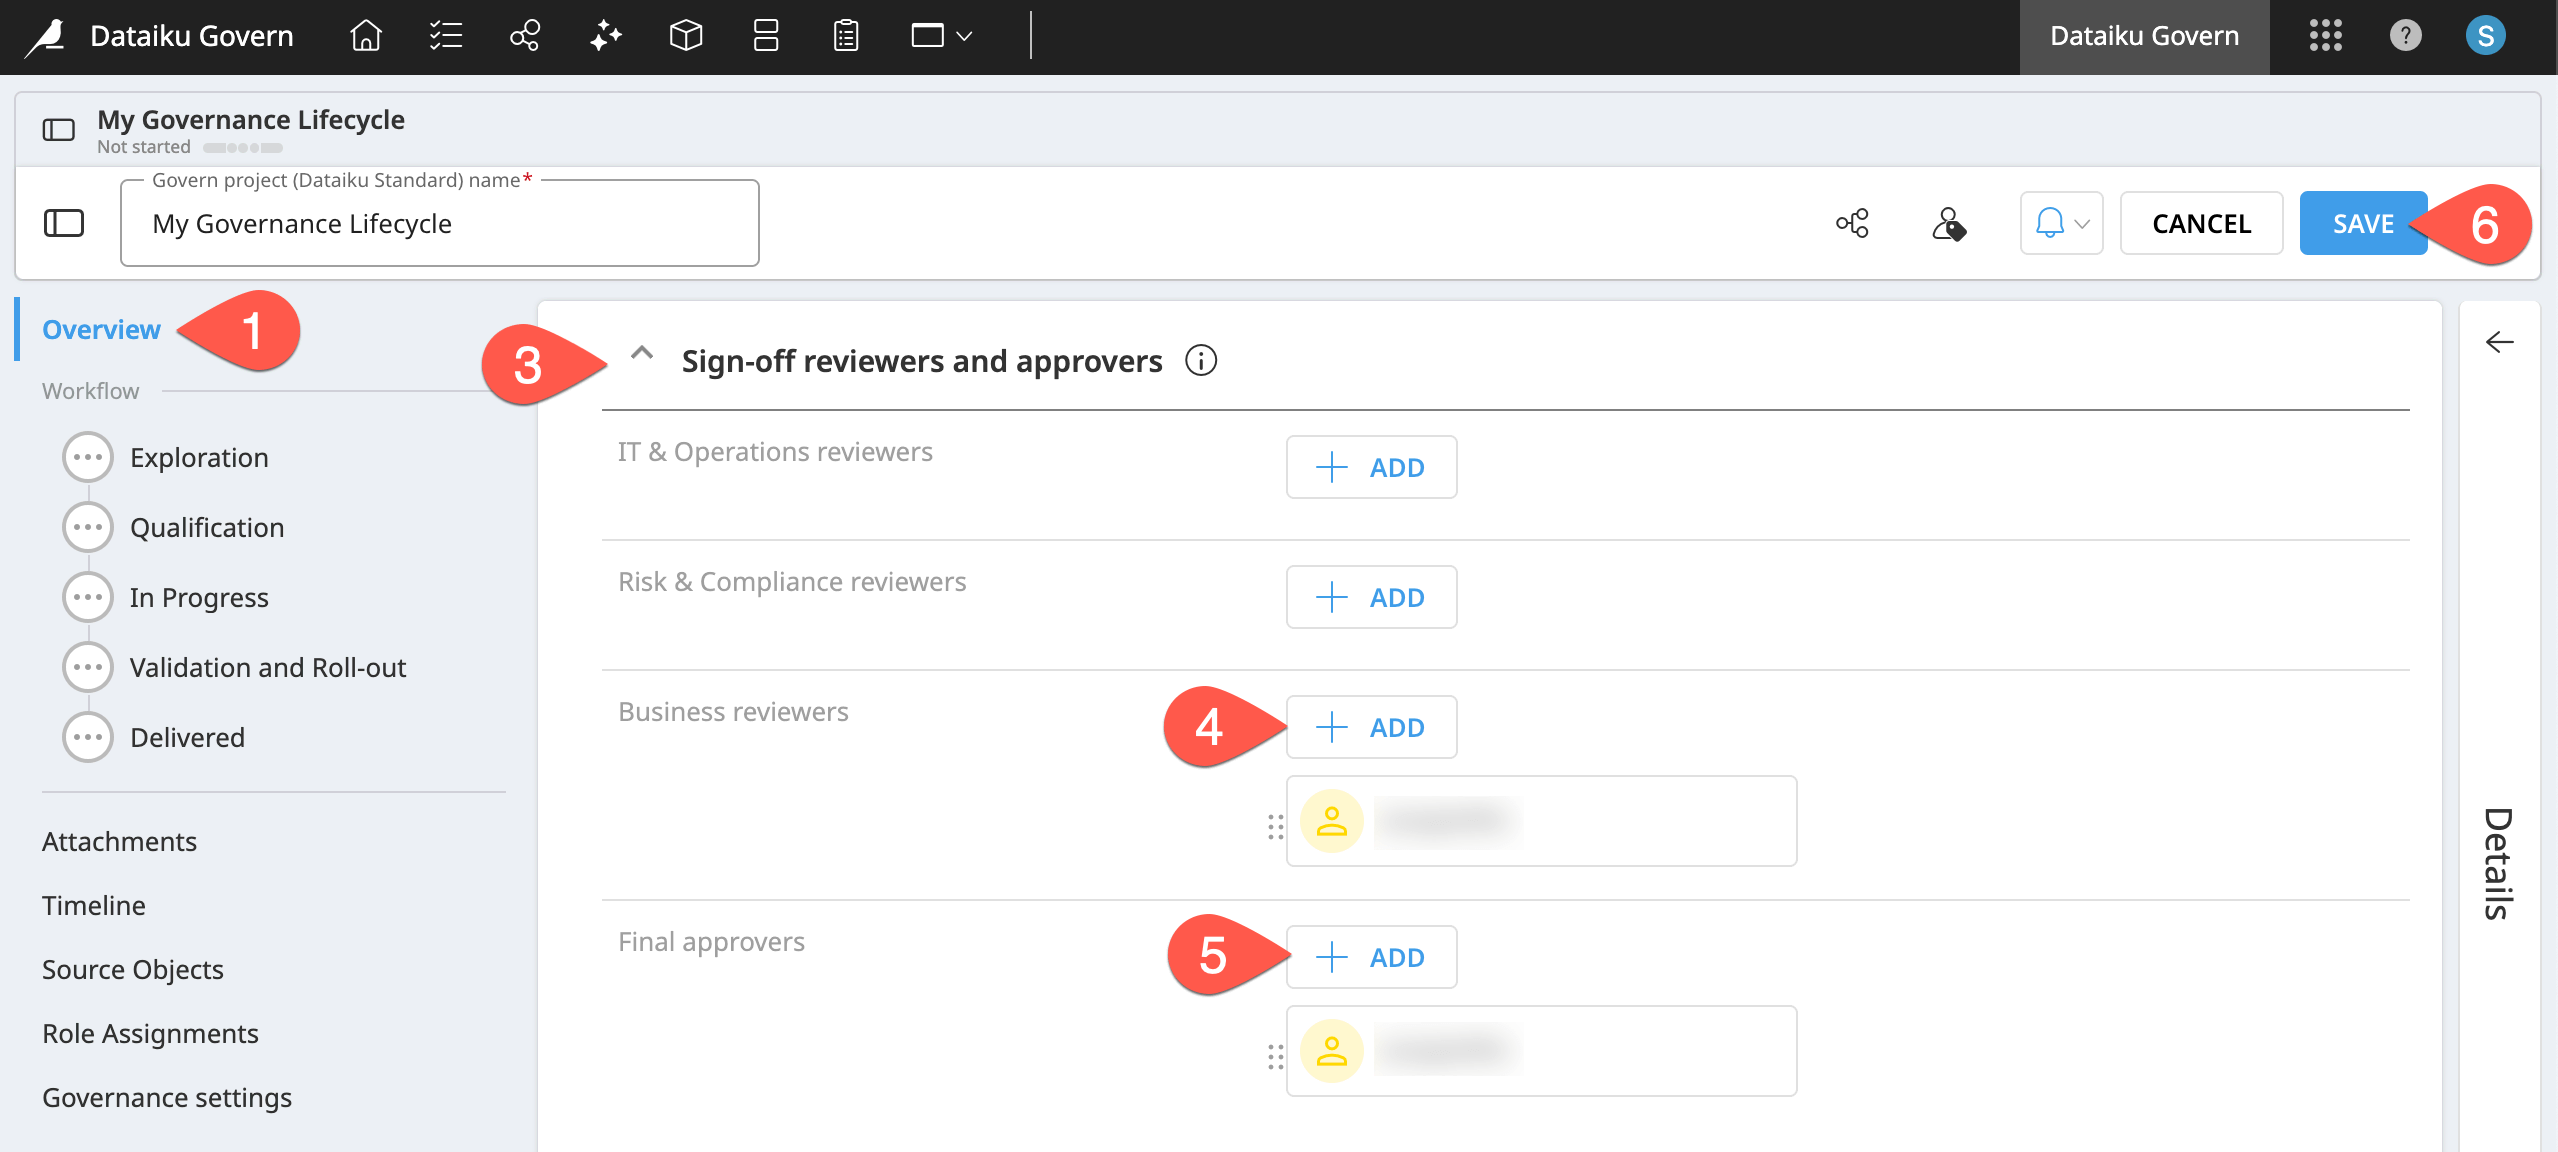Click the Business reviewers user entry

click(1541, 821)
